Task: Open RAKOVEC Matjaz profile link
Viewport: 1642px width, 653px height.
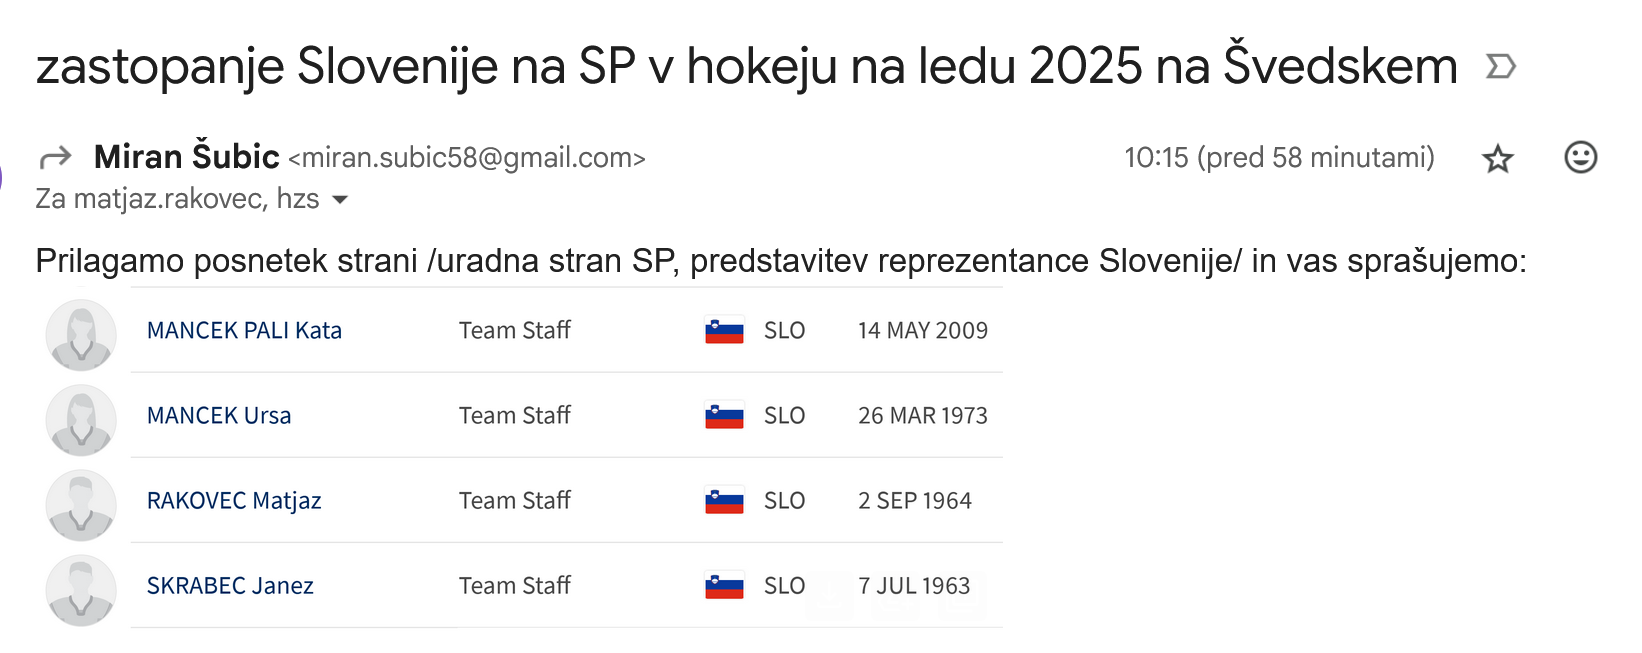Action: coord(234,500)
